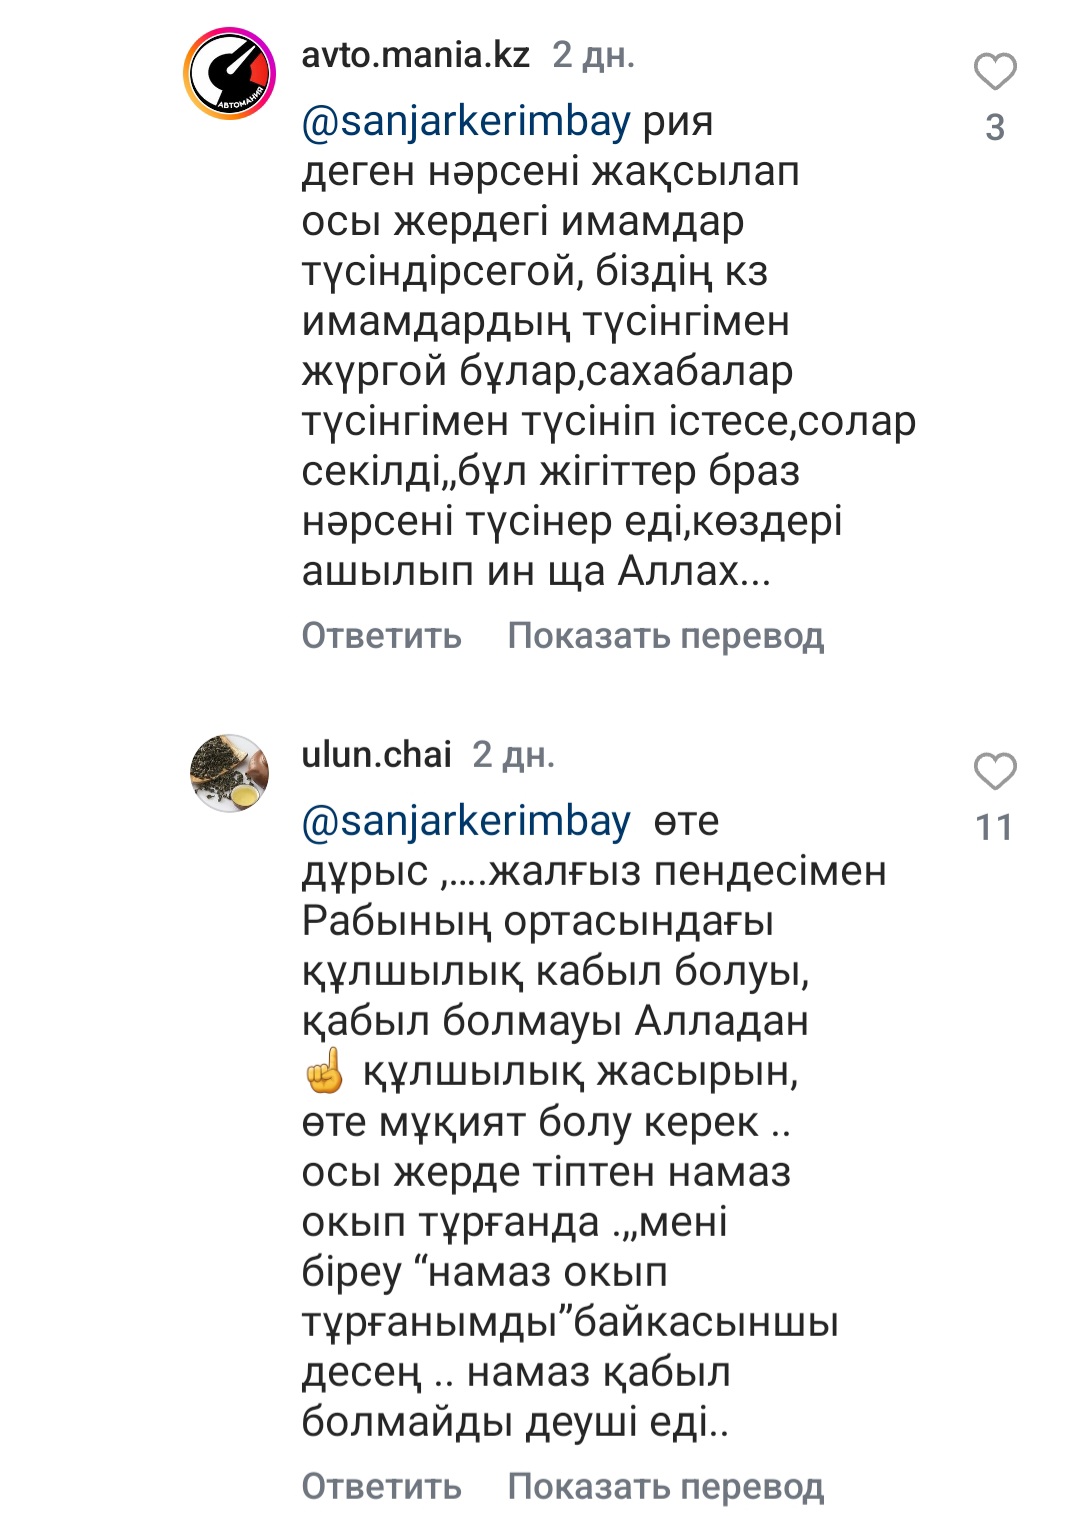Tap the 2 дн. timestamp beside ulun.chai
Image resolution: width=1080 pixels, height=1536 pixels.
[514, 754]
